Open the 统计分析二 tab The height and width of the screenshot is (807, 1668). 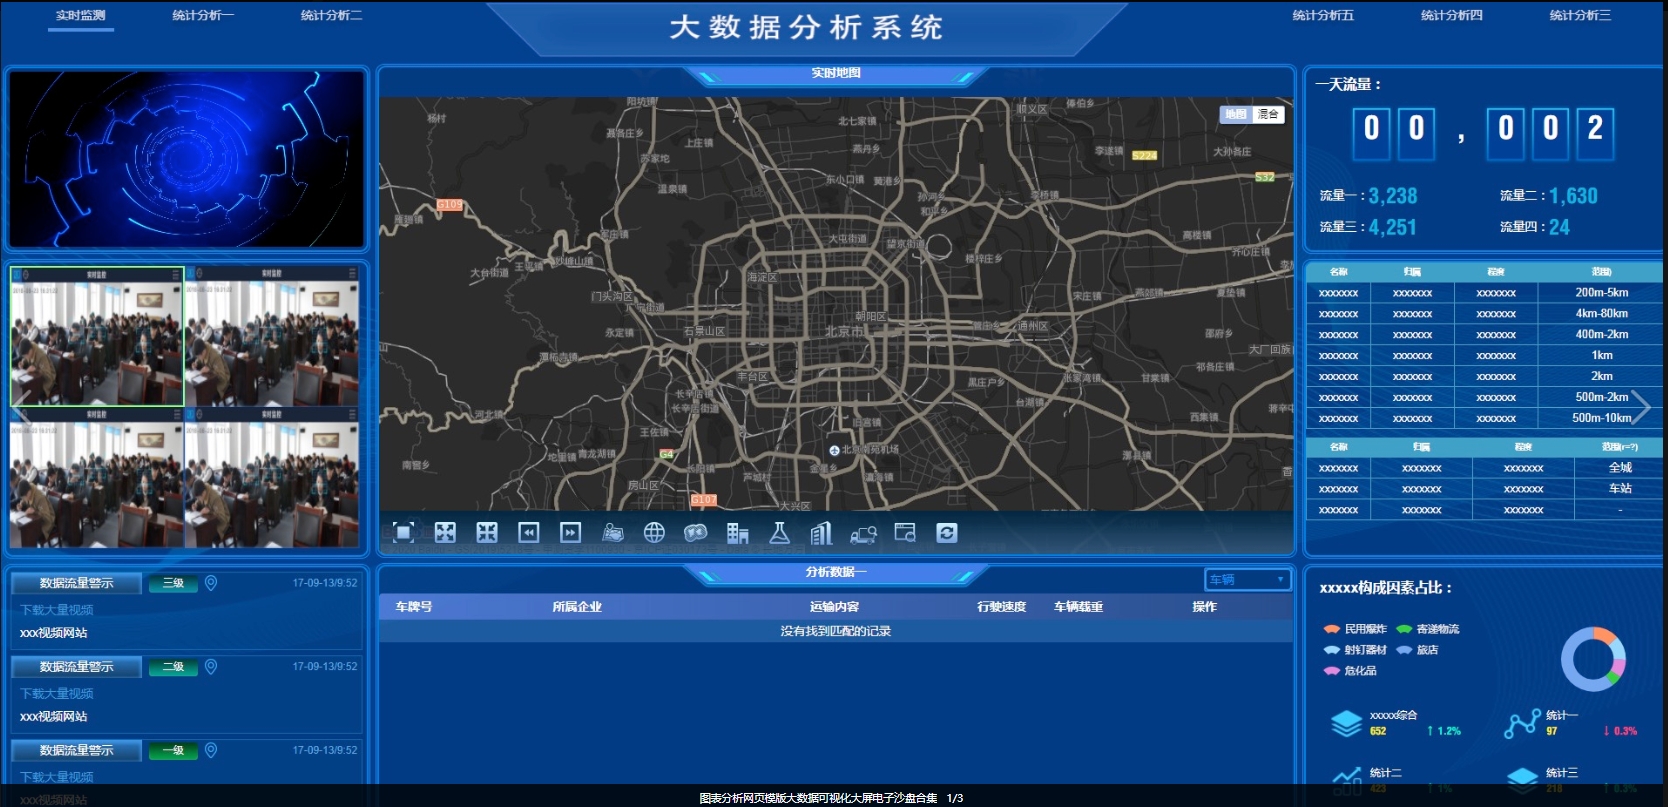click(x=332, y=16)
